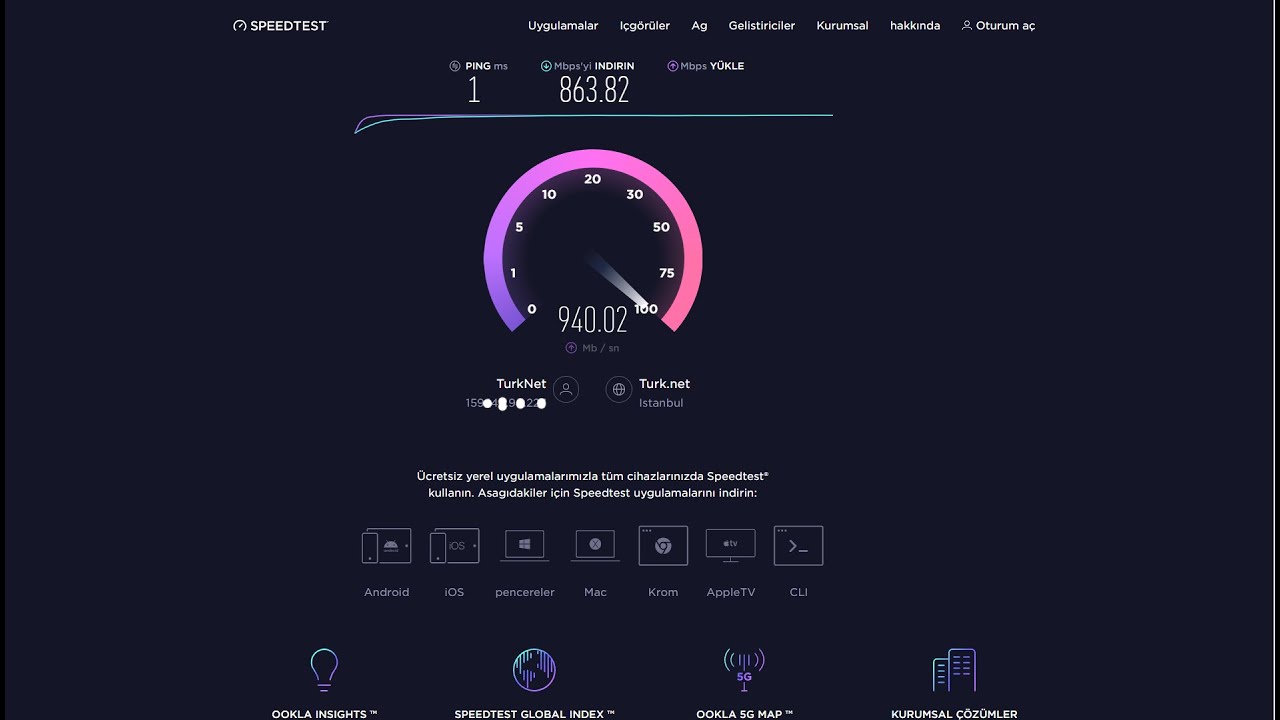Click the download result 863.82
1280x720 pixels.
(x=594, y=90)
